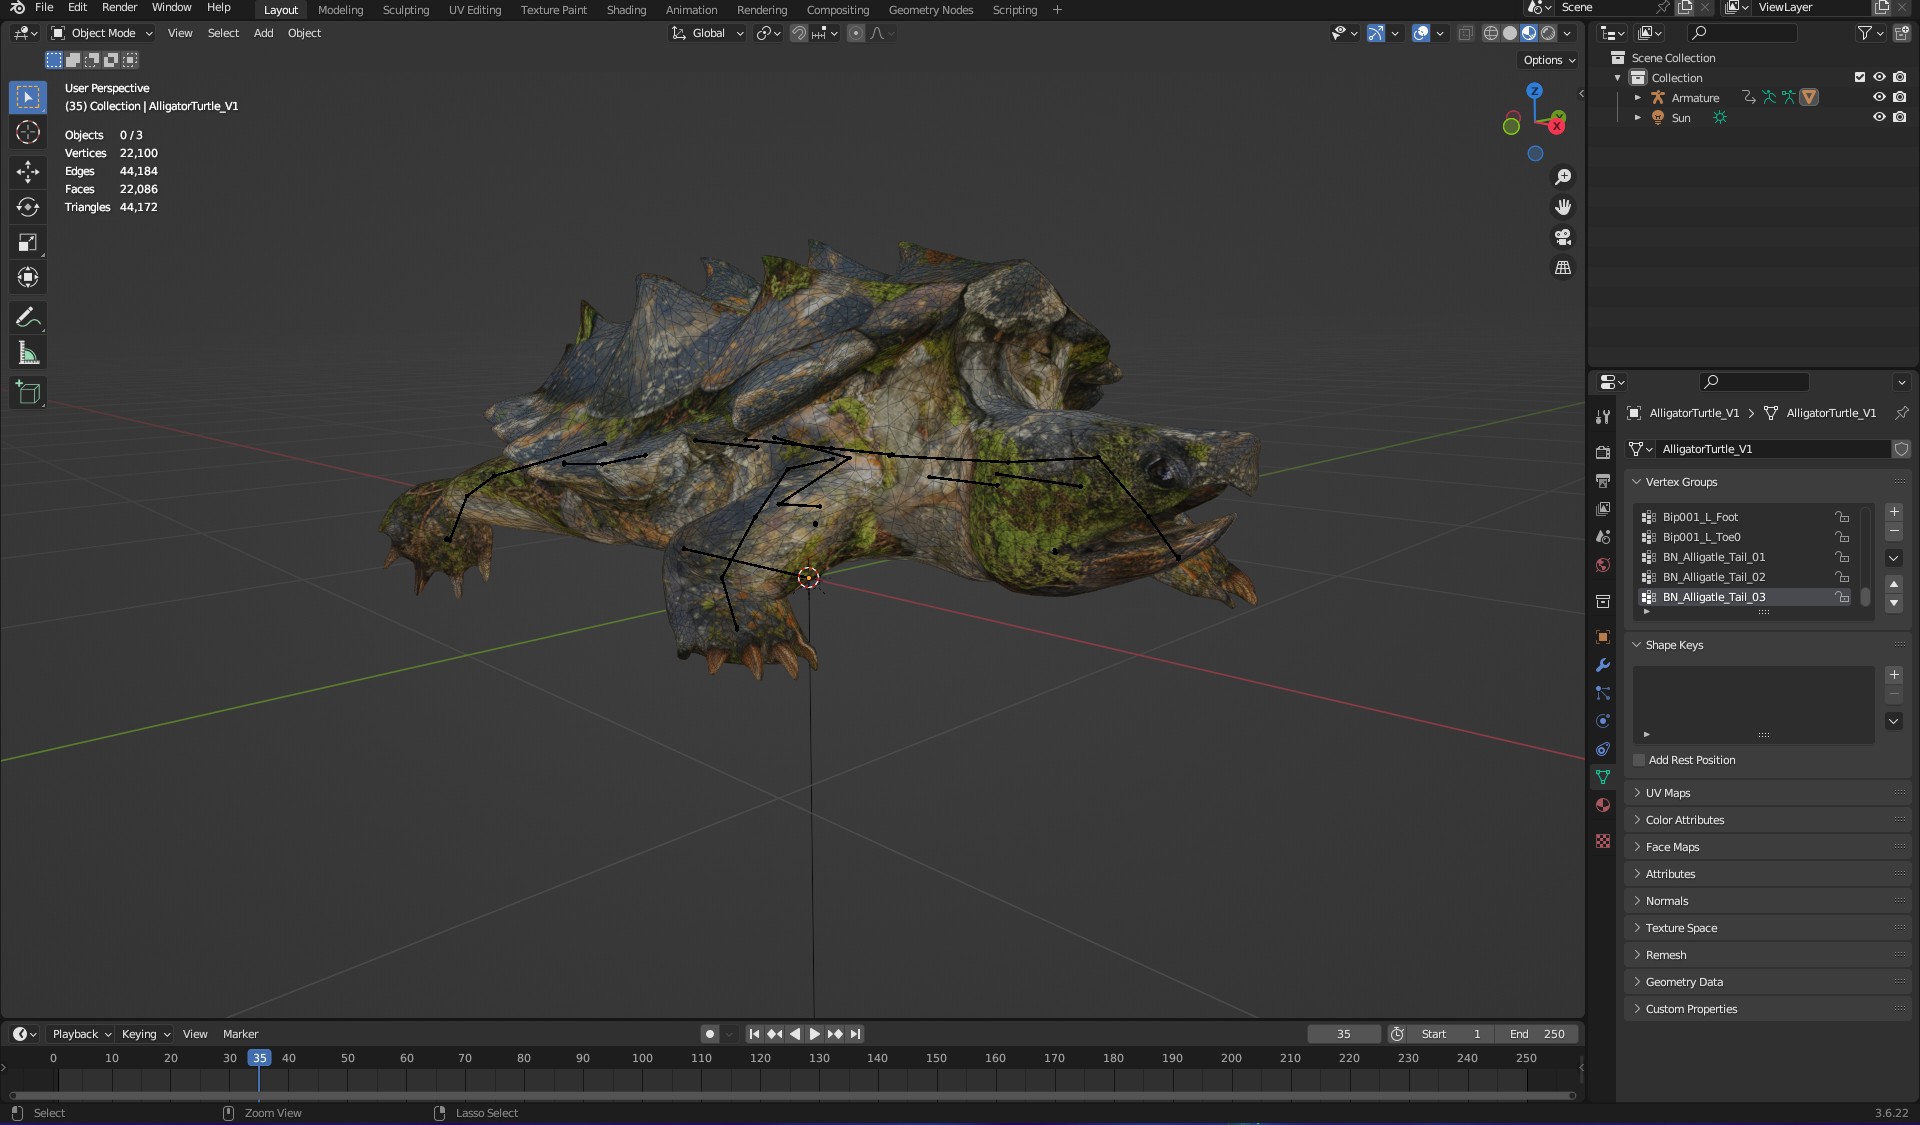Open the File menu
This screenshot has width=1920, height=1125.
44,7
